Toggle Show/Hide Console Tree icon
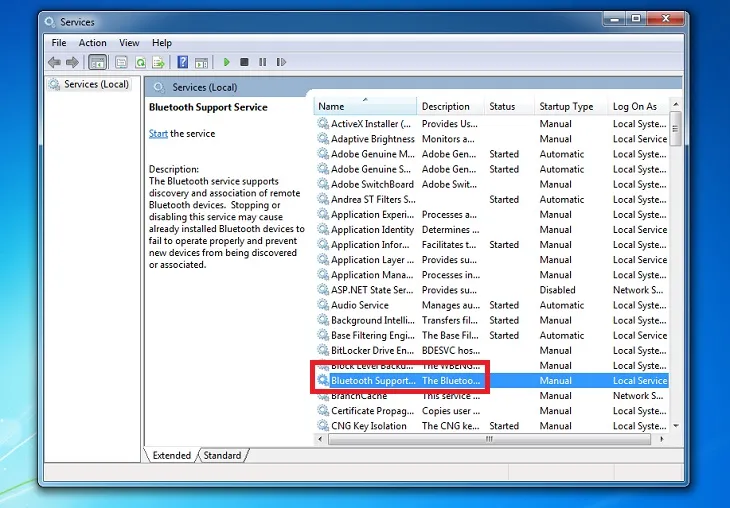The image size is (730, 508). coord(97,62)
